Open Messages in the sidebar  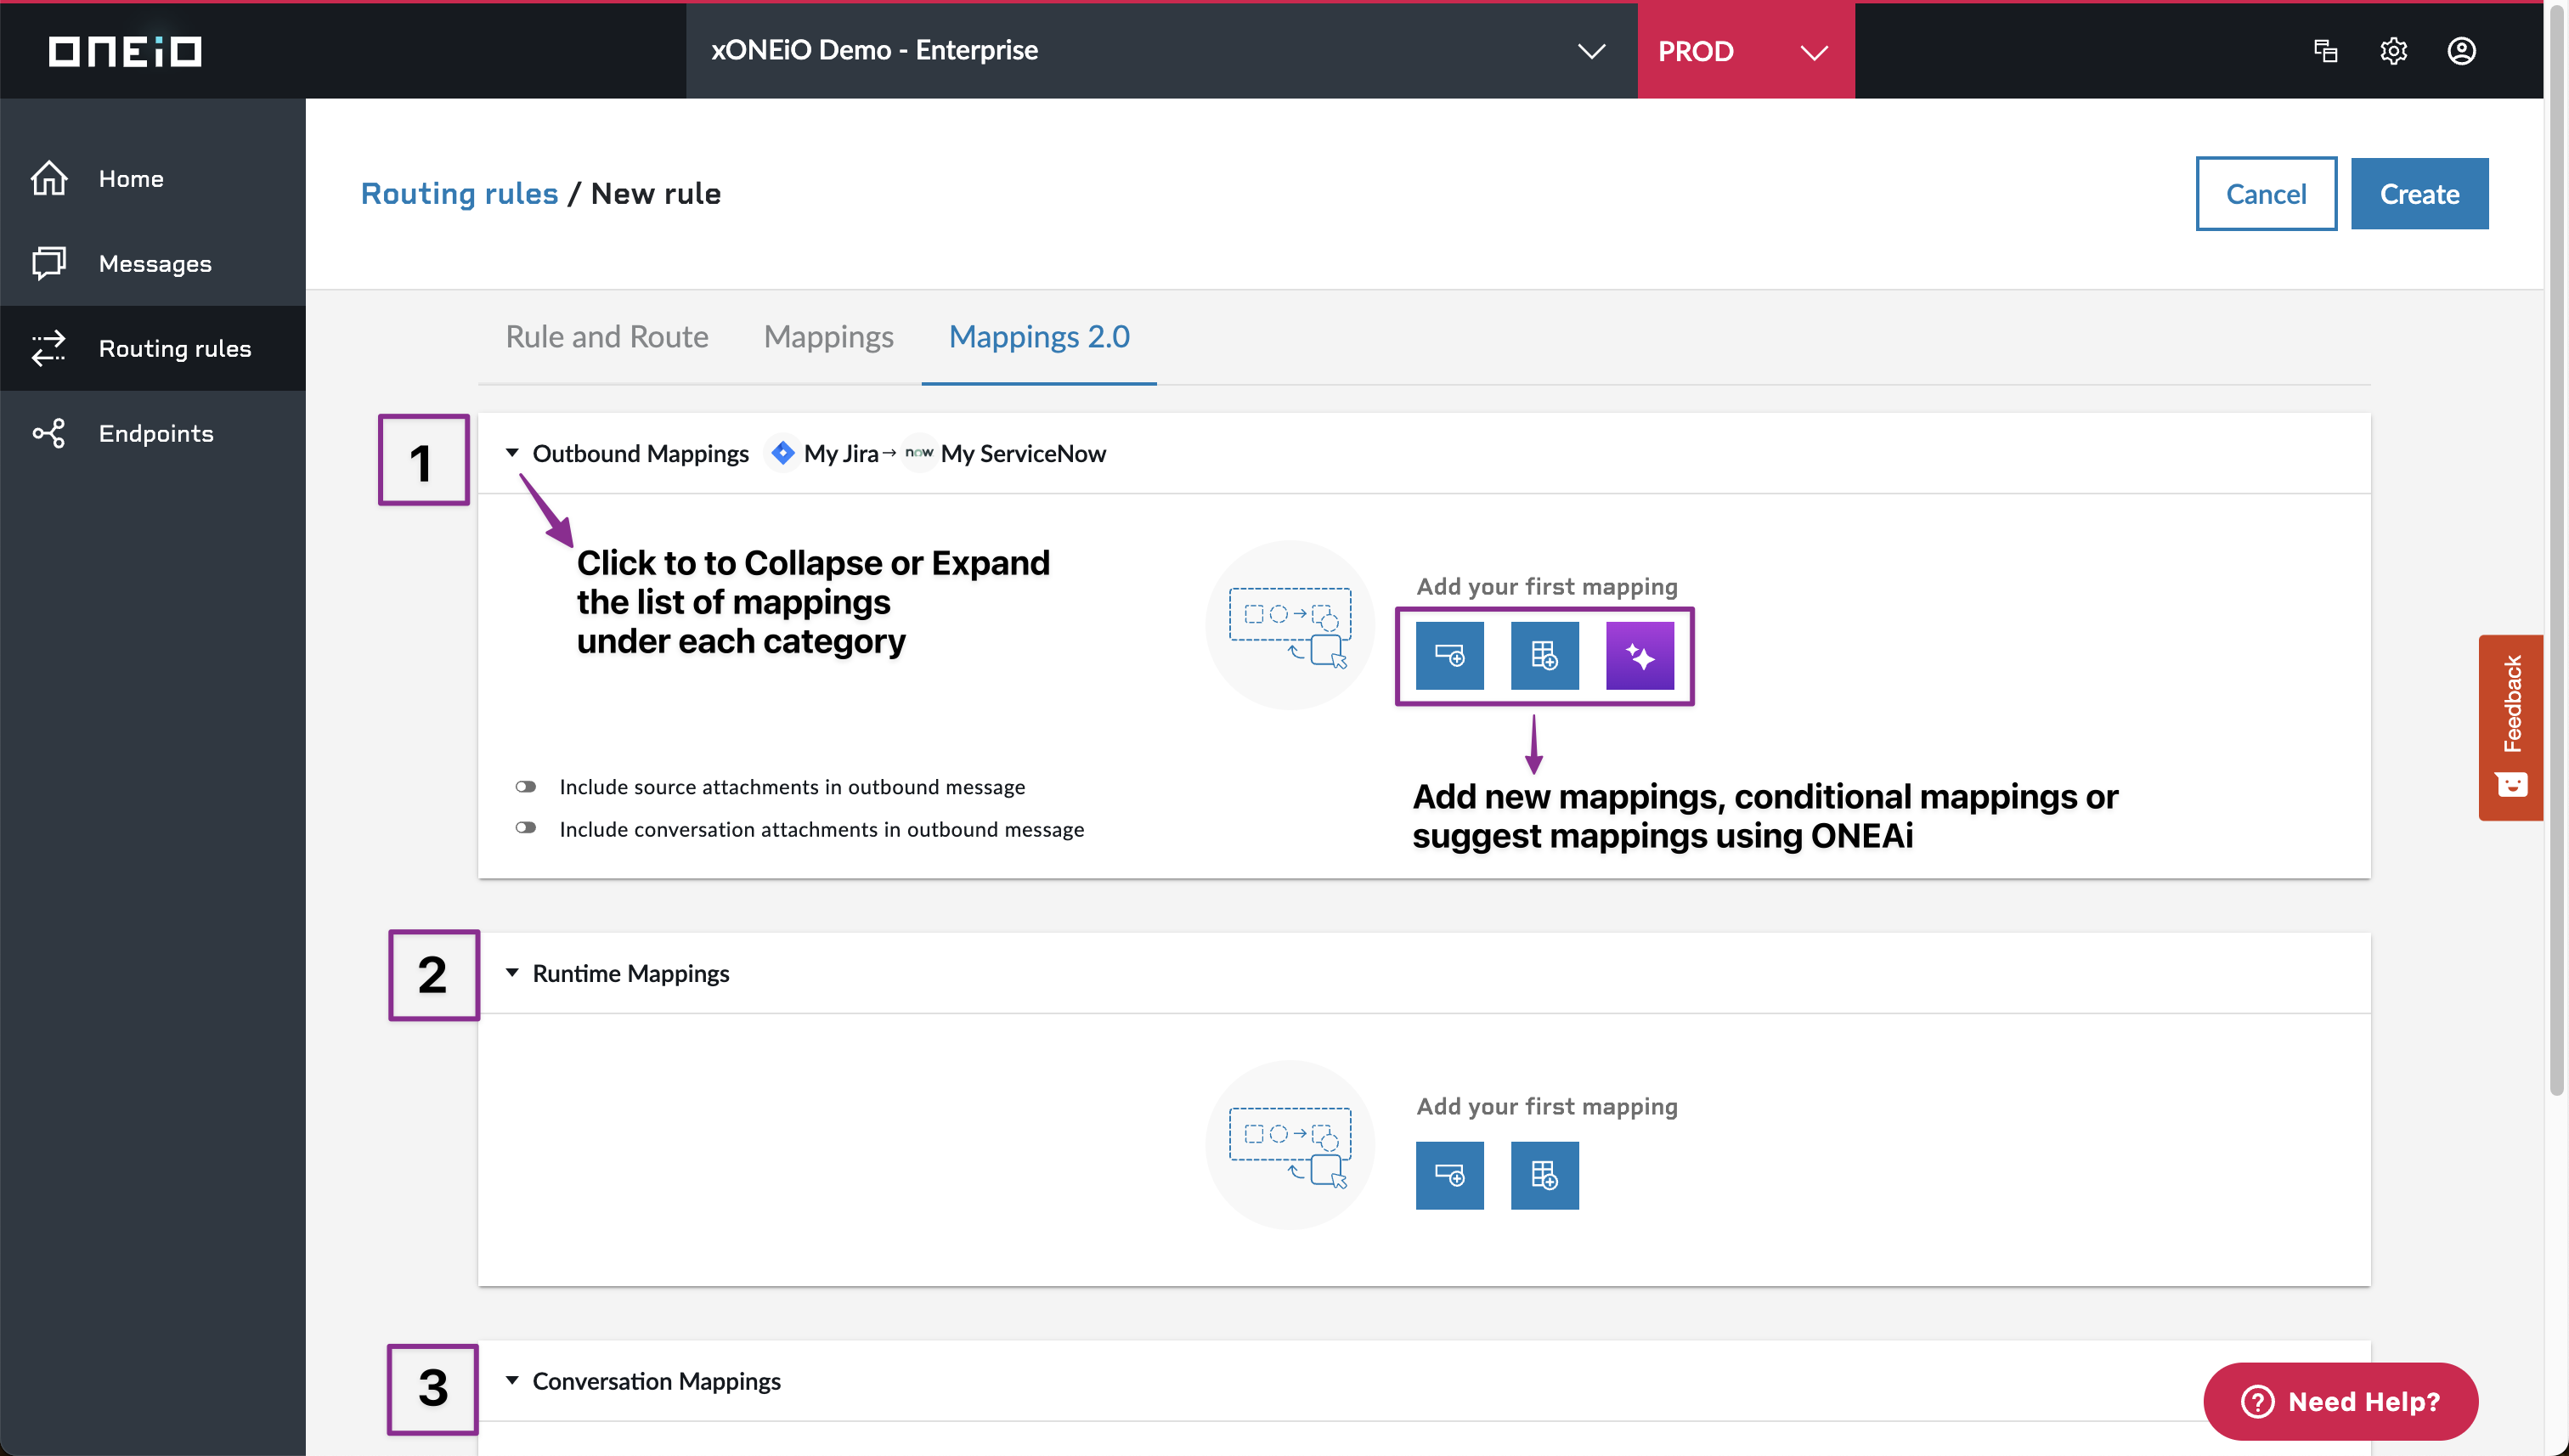[153, 263]
